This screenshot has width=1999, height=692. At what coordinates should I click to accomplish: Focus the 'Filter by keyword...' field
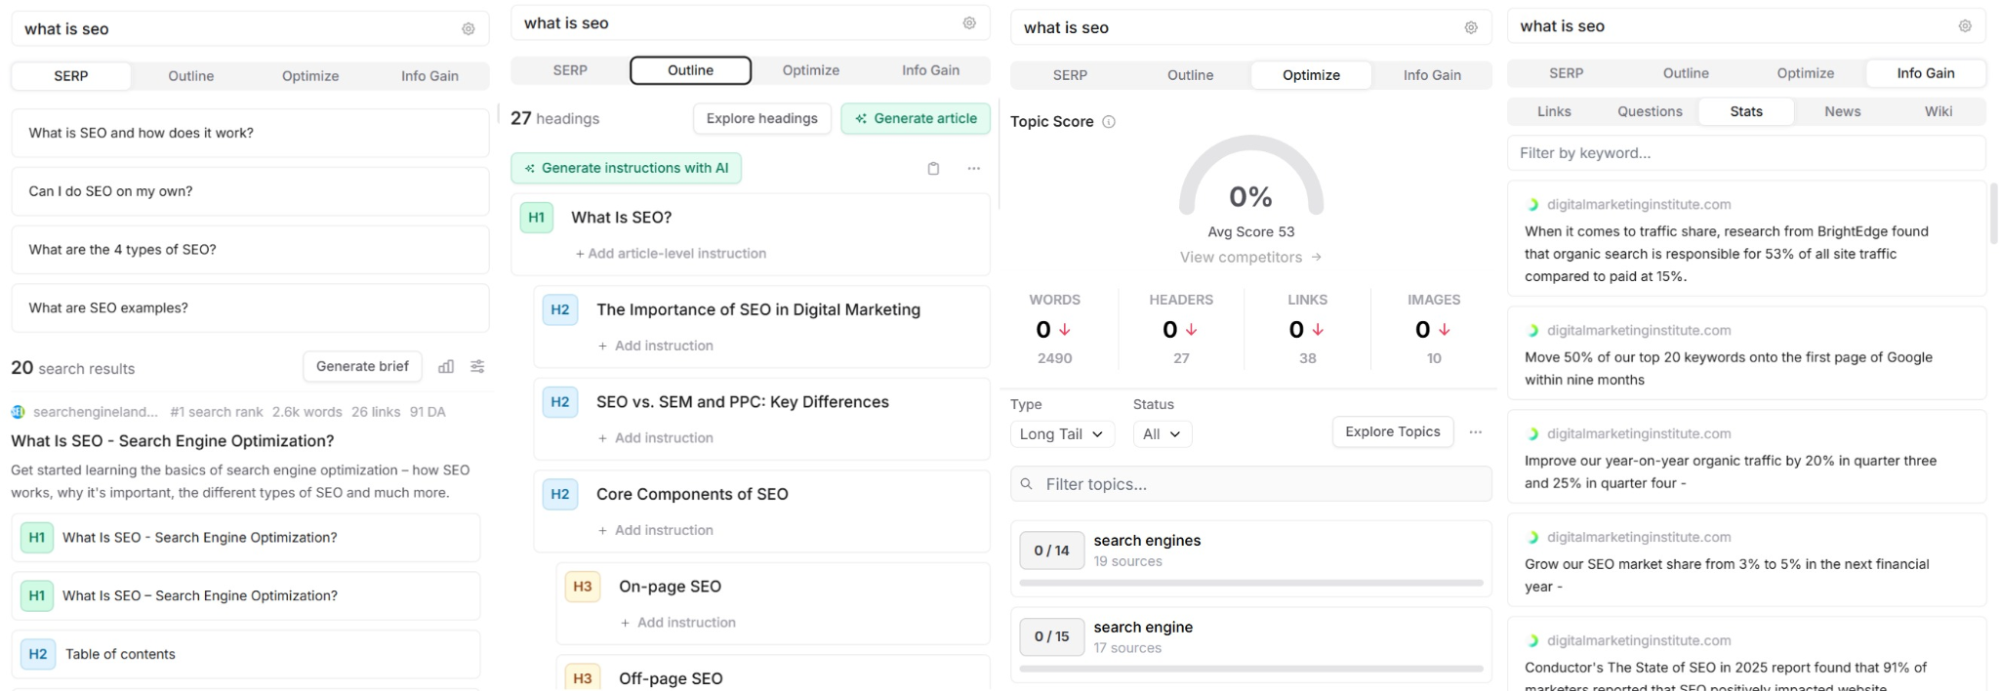[1746, 154]
